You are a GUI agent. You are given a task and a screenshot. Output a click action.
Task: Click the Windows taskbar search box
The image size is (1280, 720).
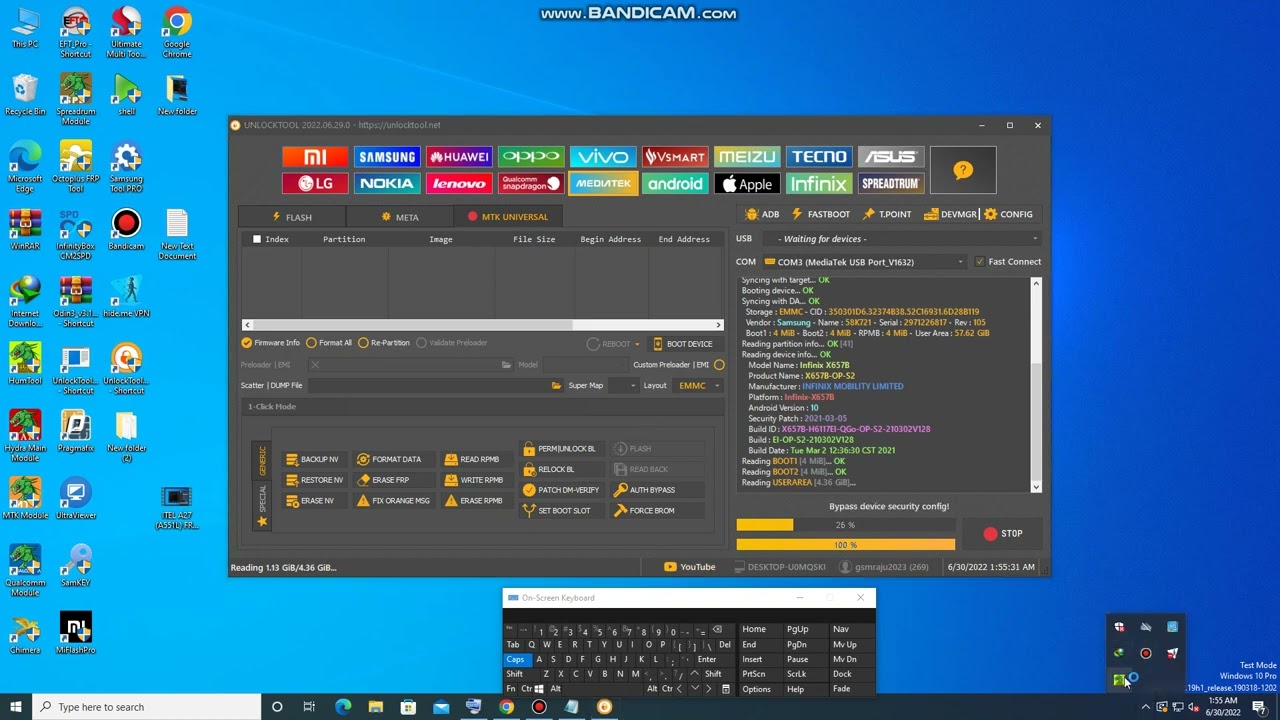[148, 707]
